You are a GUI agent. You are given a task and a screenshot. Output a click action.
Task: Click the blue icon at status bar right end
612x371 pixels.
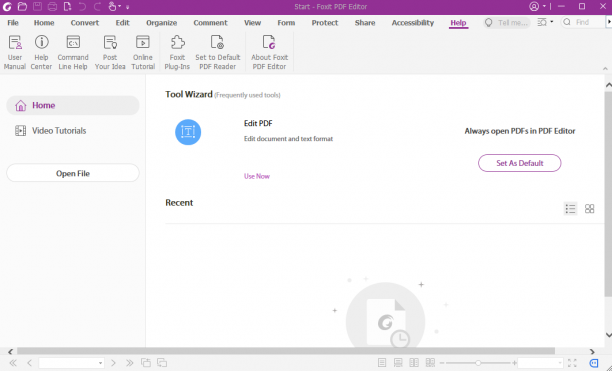click(594, 363)
